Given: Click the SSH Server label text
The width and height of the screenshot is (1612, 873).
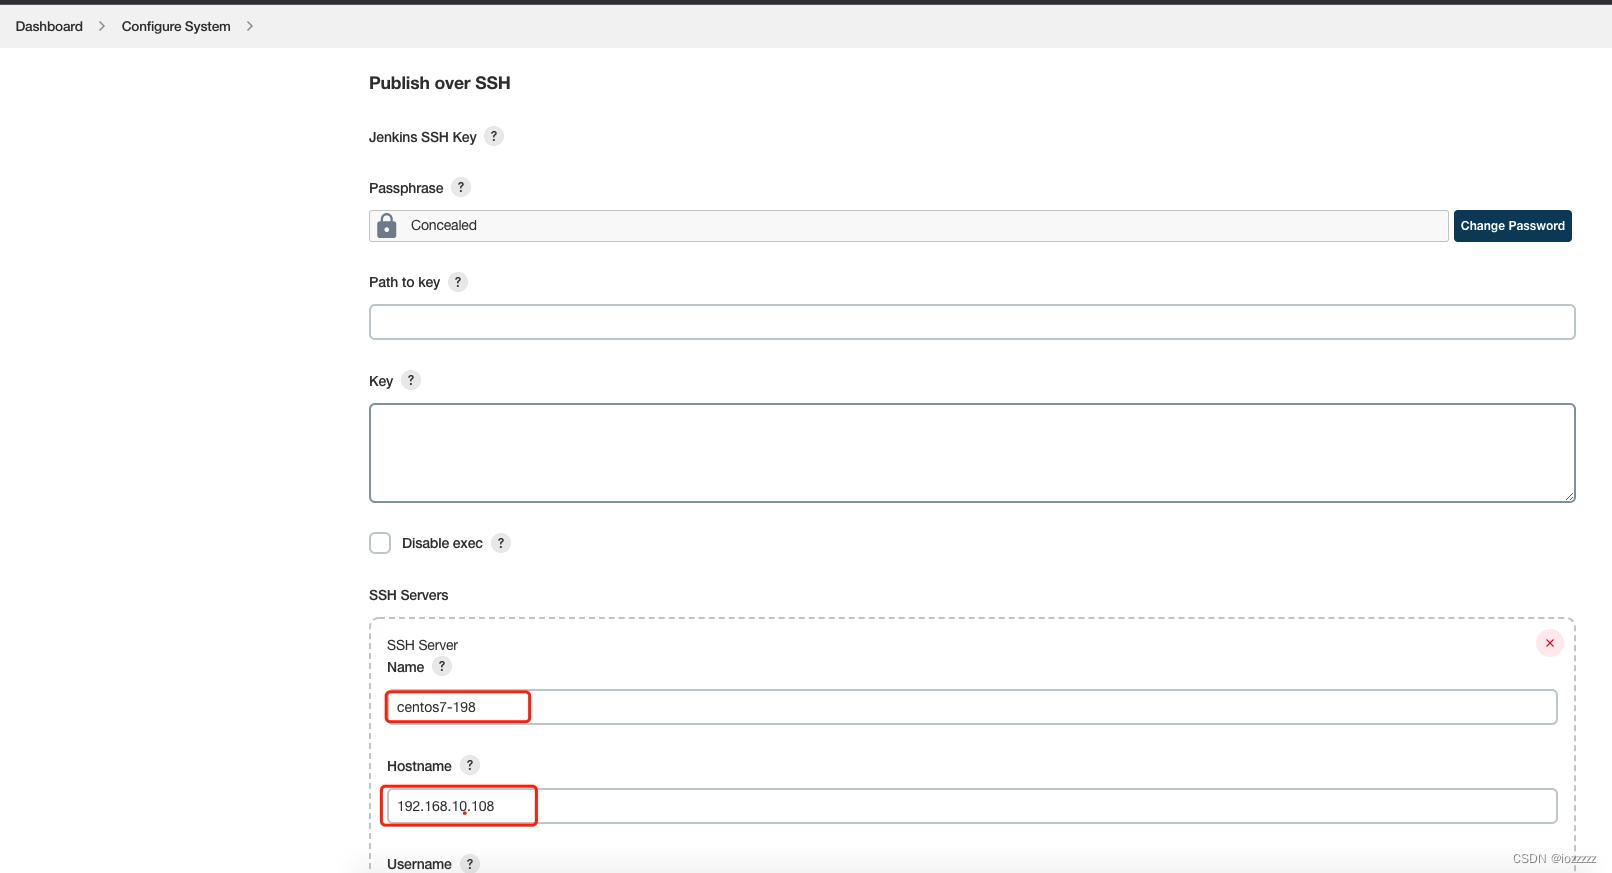Looking at the screenshot, I should click(422, 645).
